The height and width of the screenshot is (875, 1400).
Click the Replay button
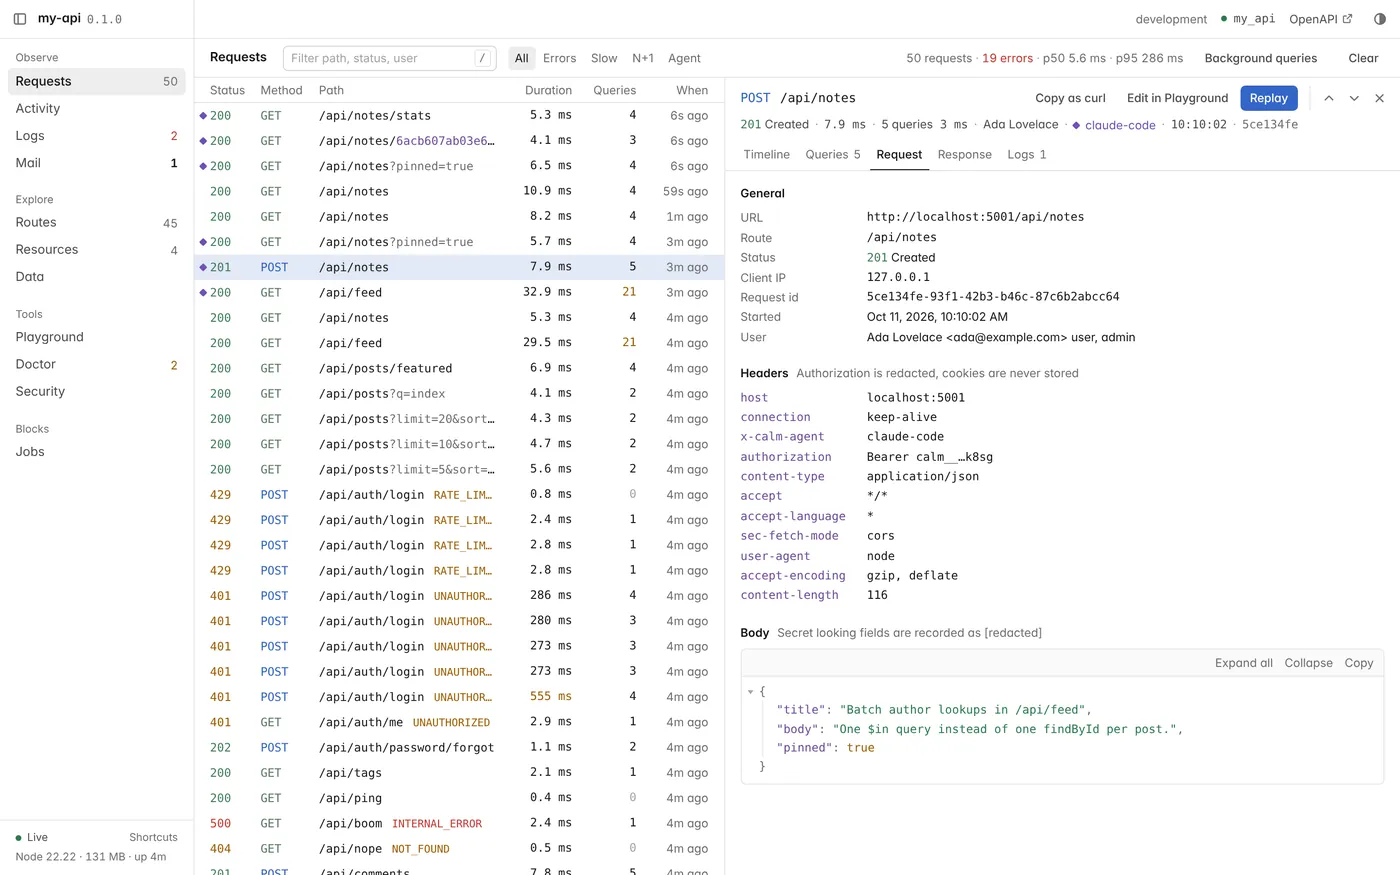tap(1268, 98)
